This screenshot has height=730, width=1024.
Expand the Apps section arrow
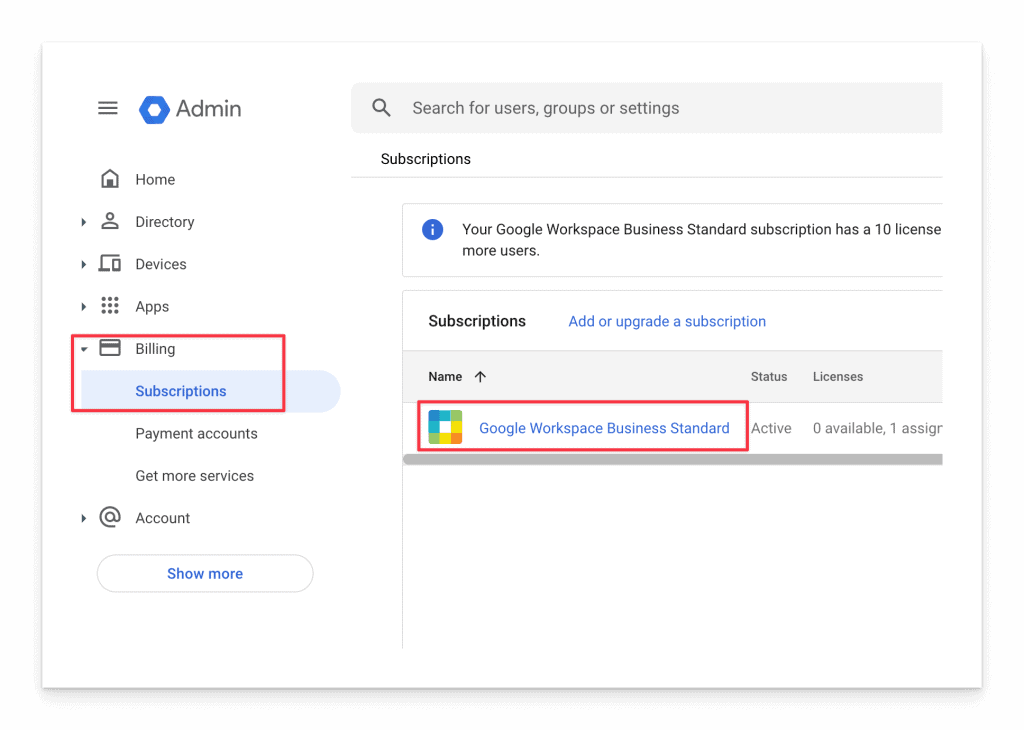point(84,307)
